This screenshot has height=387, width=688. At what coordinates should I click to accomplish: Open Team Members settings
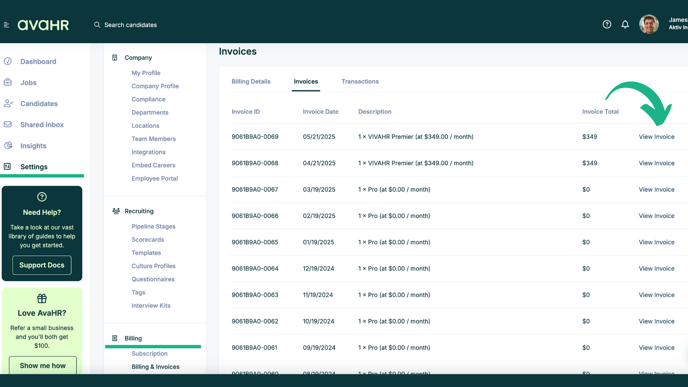click(x=154, y=139)
